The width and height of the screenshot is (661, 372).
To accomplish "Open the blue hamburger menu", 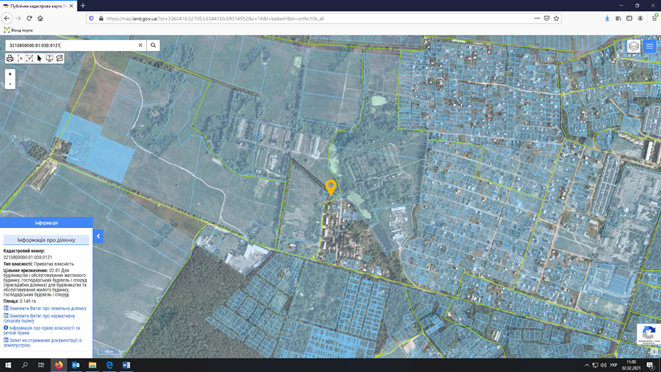I will [x=649, y=46].
